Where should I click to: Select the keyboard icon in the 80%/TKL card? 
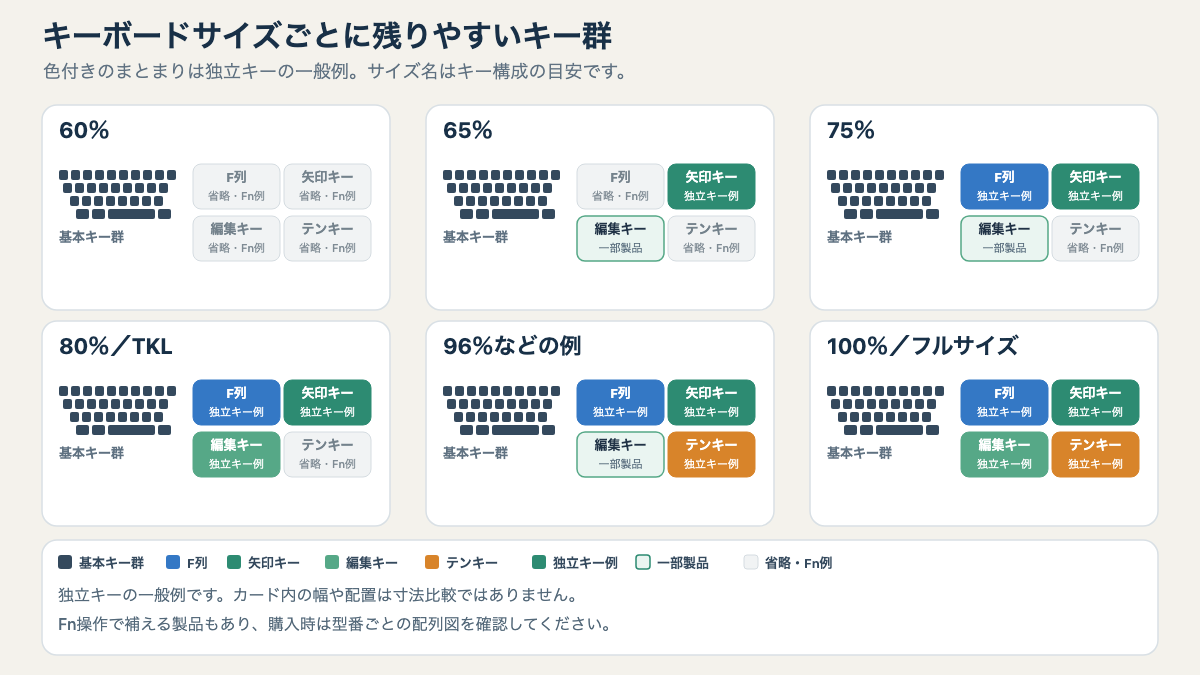pyautogui.click(x=117, y=410)
